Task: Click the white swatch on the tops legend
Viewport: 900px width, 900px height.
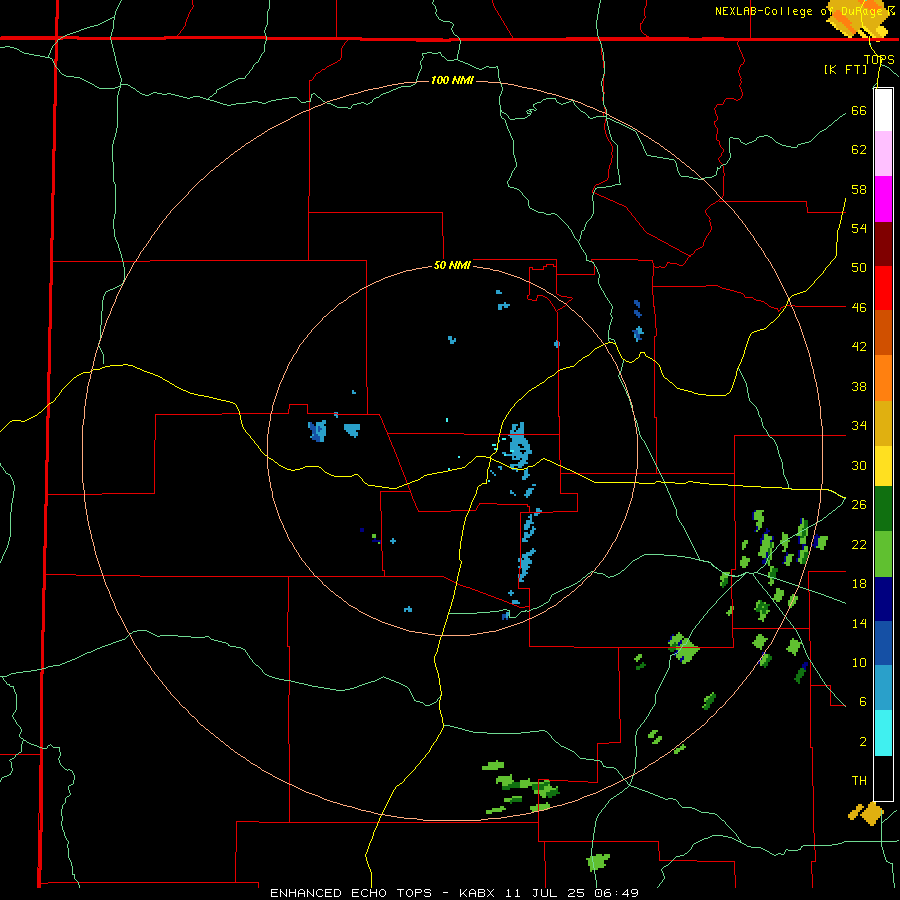Action: click(x=883, y=110)
